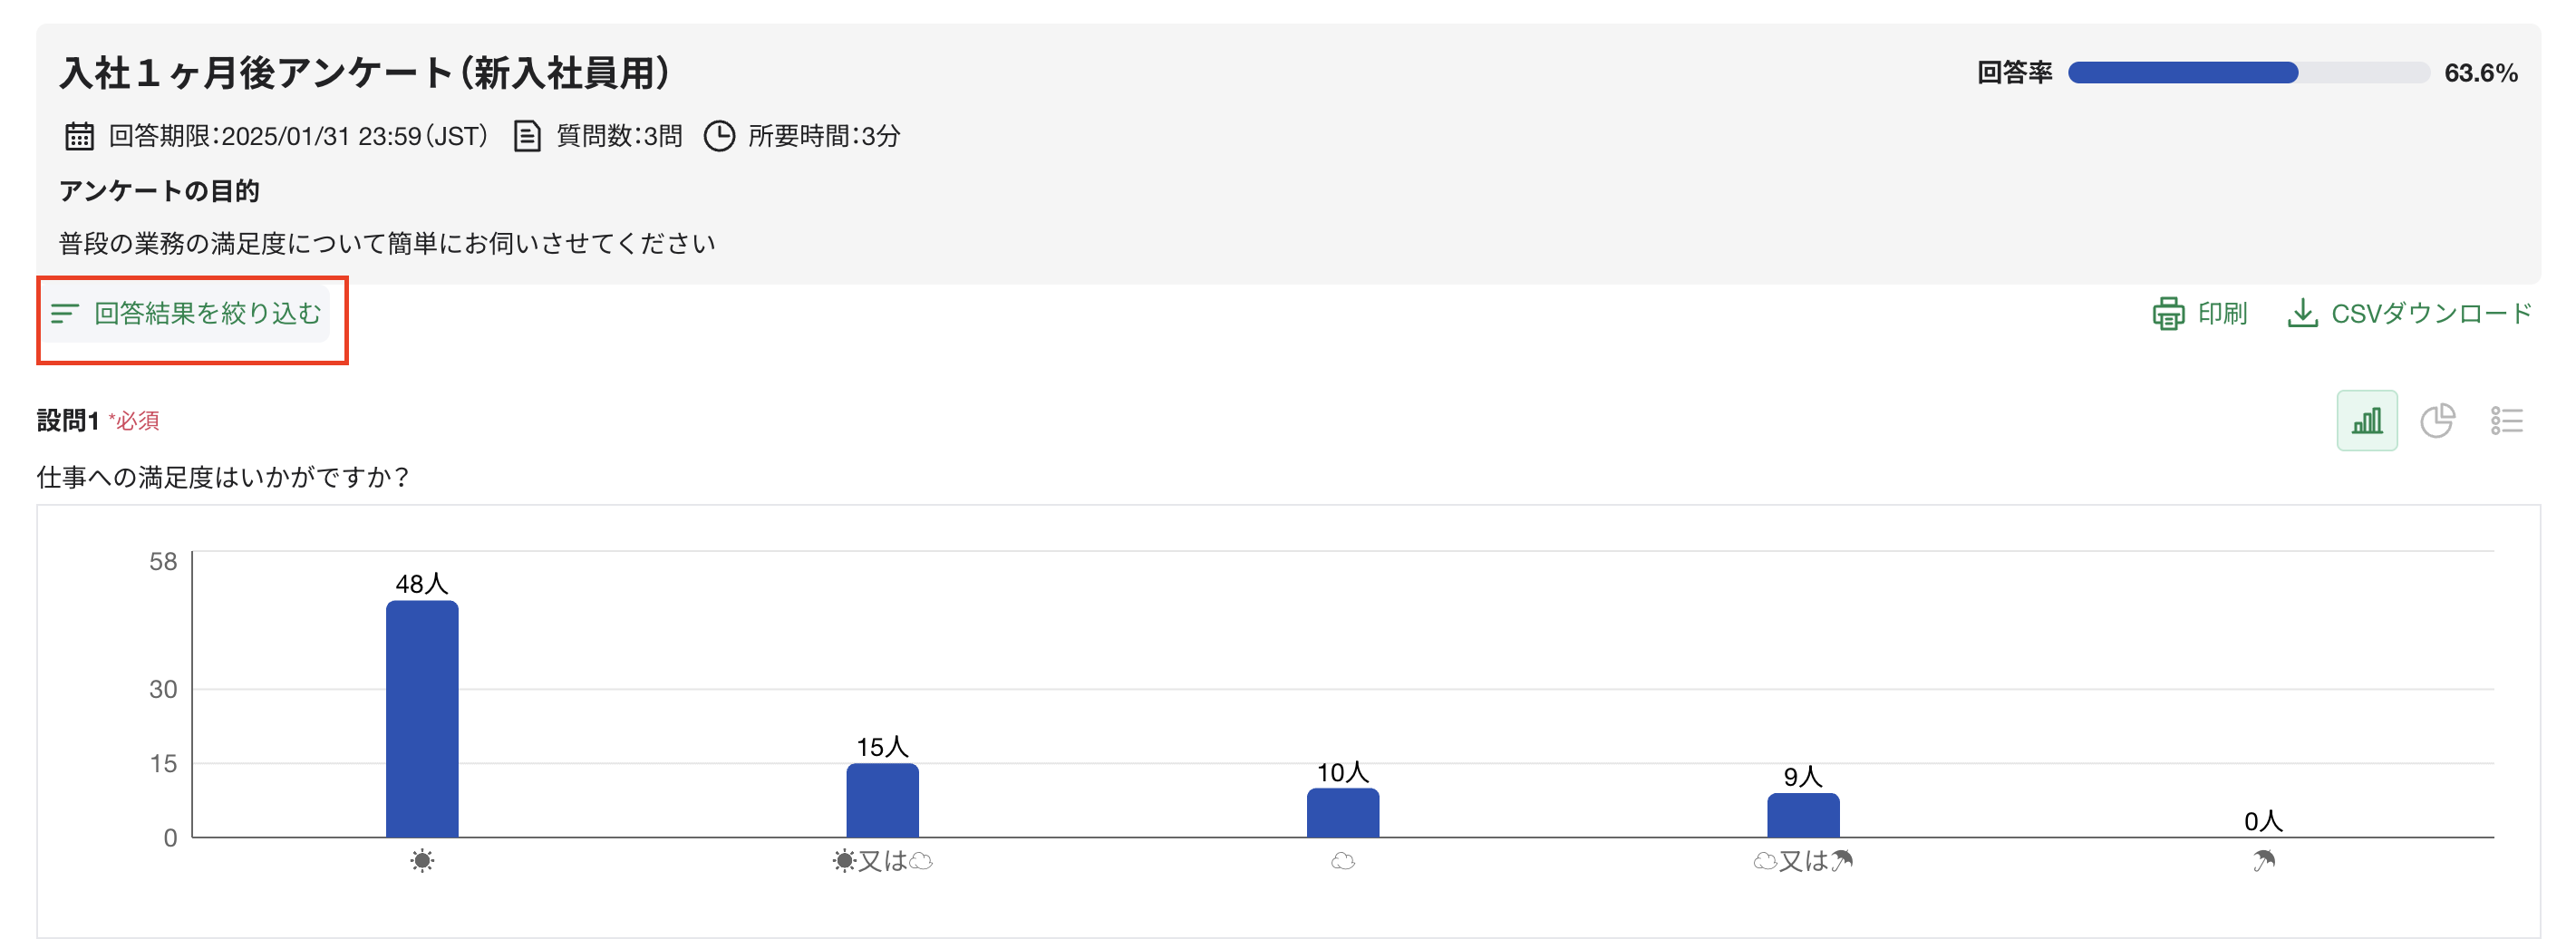The width and height of the screenshot is (2576, 939).
Task: Click the document icon beside 質問数
Action: [x=527, y=136]
